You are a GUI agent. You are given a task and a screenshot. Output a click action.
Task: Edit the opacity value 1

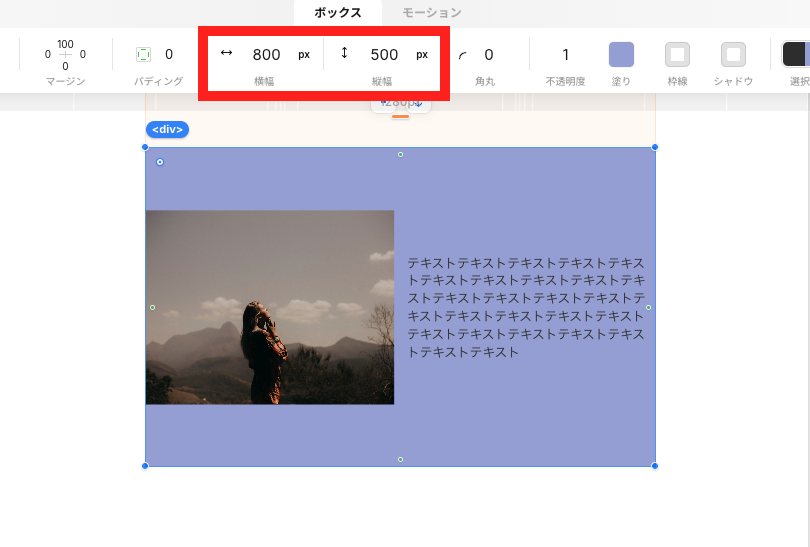(566, 55)
